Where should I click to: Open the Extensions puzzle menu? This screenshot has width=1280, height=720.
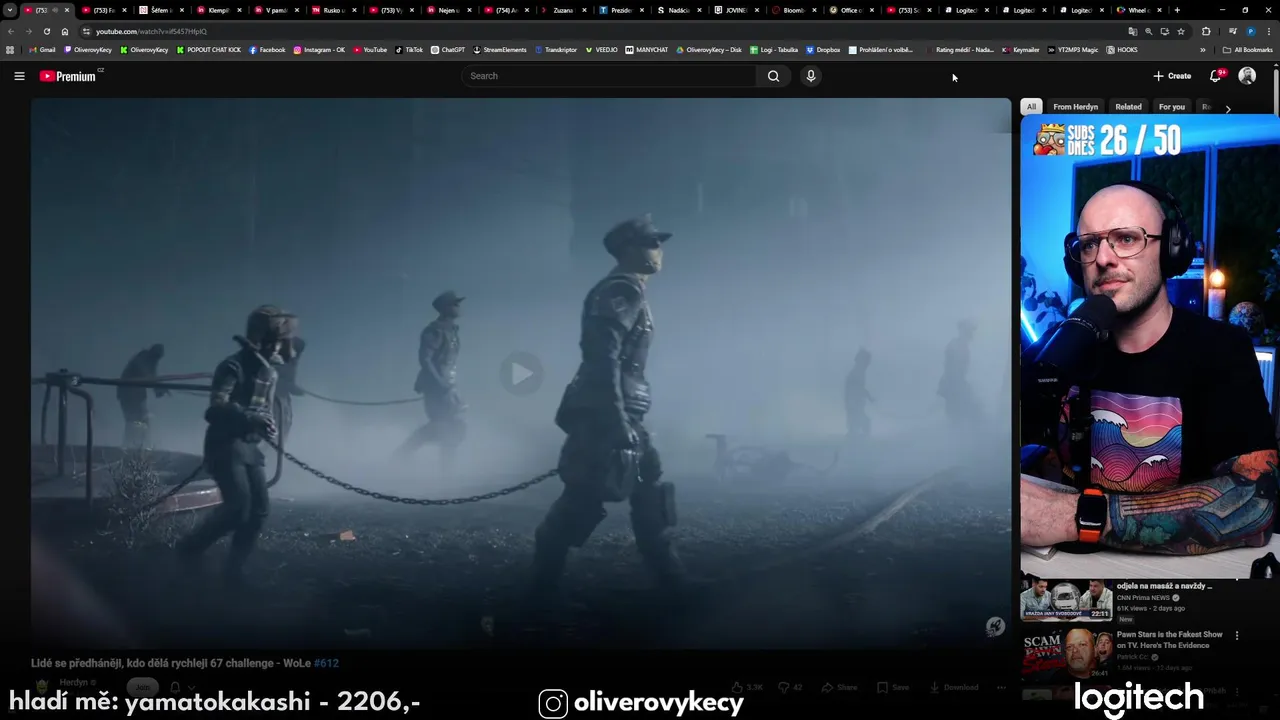(1206, 31)
